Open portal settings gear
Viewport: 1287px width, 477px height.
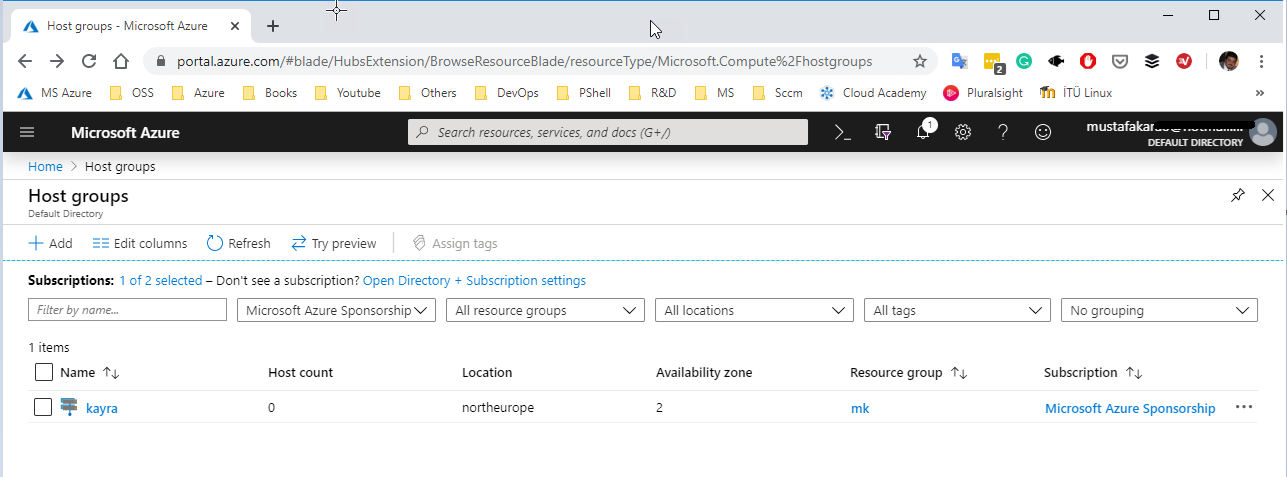(x=963, y=132)
